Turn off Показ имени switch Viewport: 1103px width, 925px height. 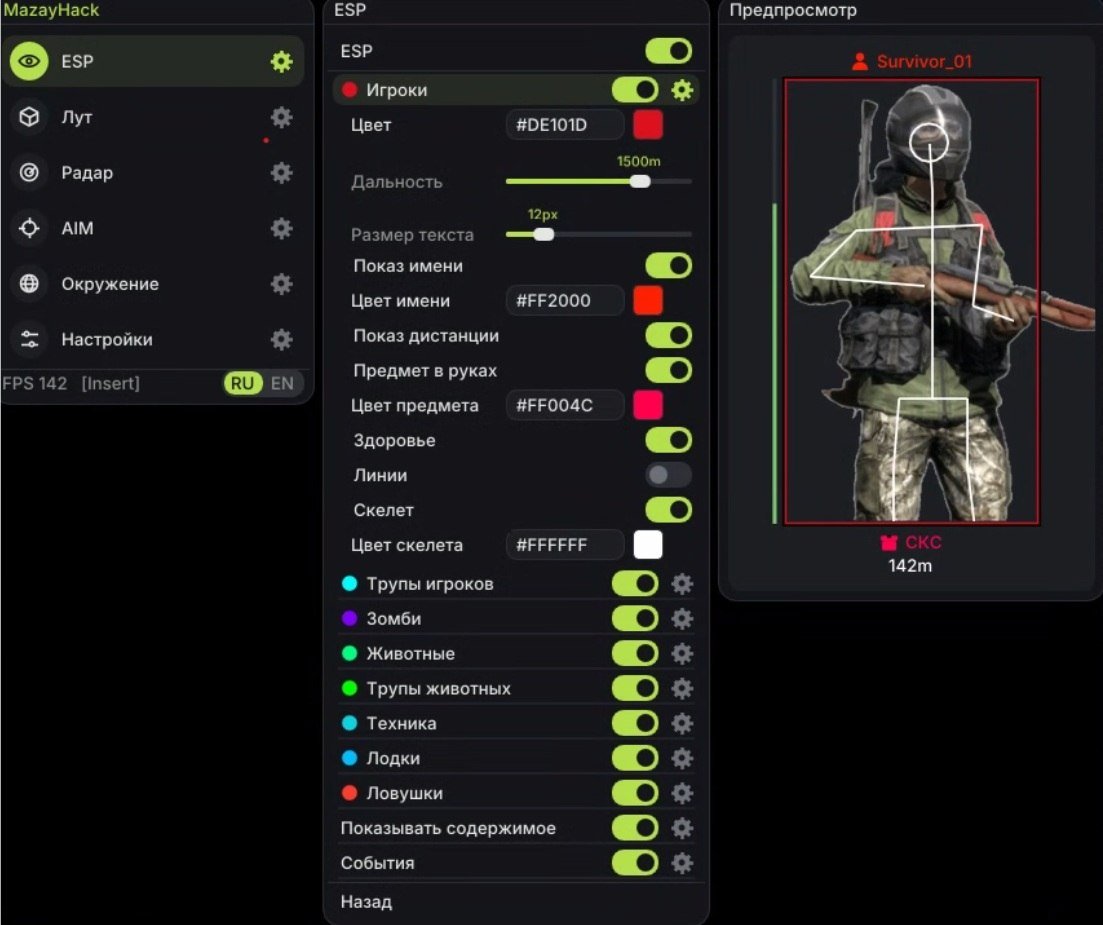668,266
